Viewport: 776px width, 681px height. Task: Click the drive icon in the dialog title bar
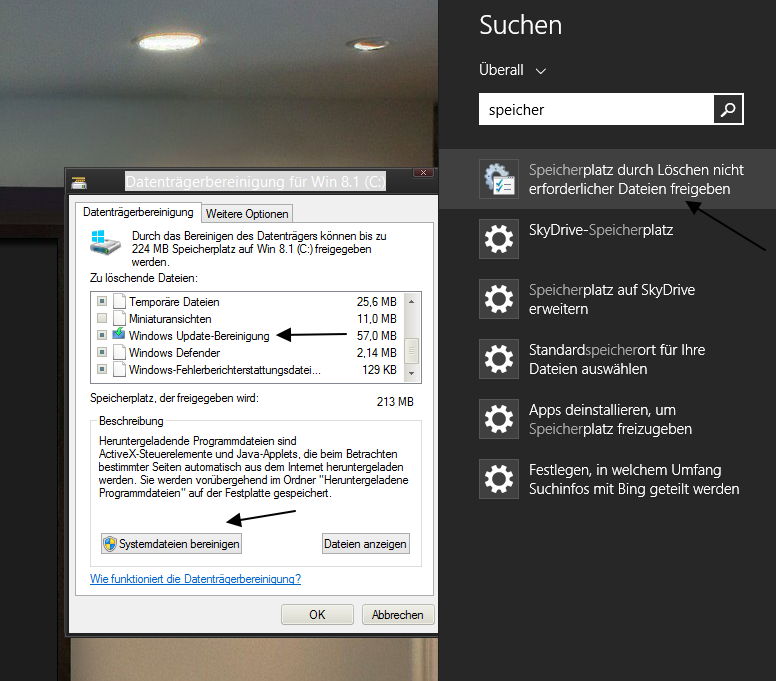click(79, 183)
